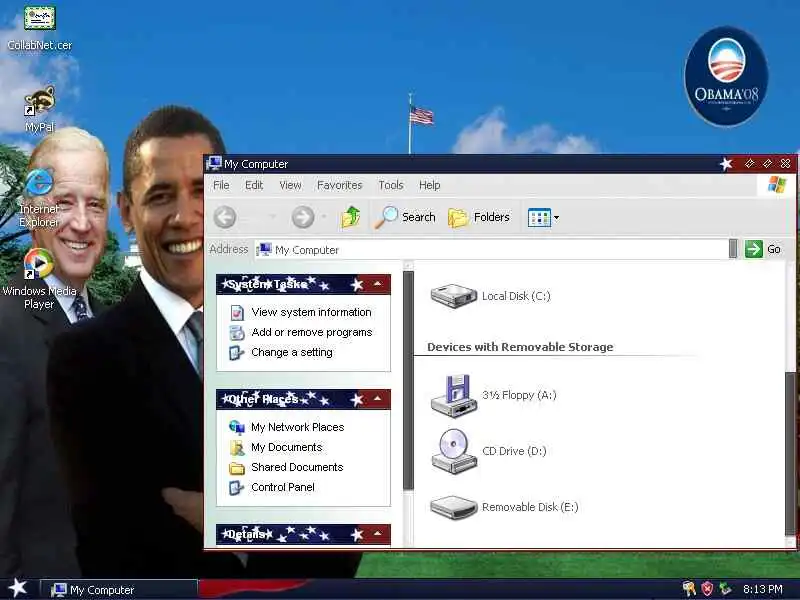Select the CD Drive (D:) icon
The width and height of the screenshot is (800, 600).
pyautogui.click(x=488, y=451)
